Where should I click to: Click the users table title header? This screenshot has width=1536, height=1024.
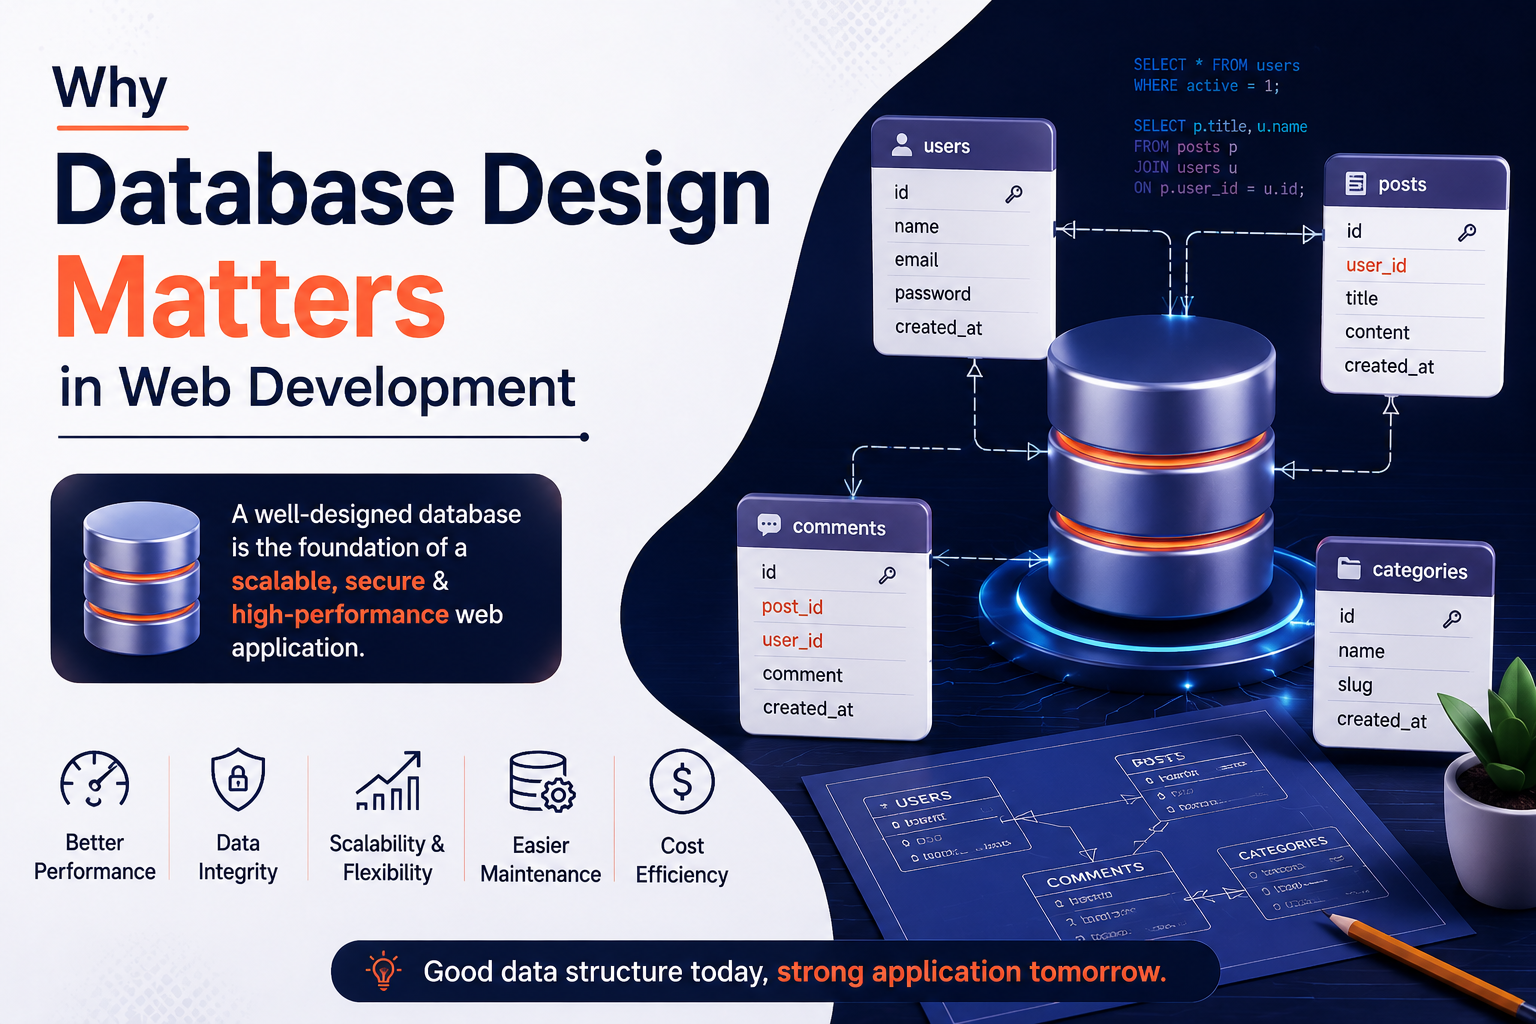tap(963, 145)
